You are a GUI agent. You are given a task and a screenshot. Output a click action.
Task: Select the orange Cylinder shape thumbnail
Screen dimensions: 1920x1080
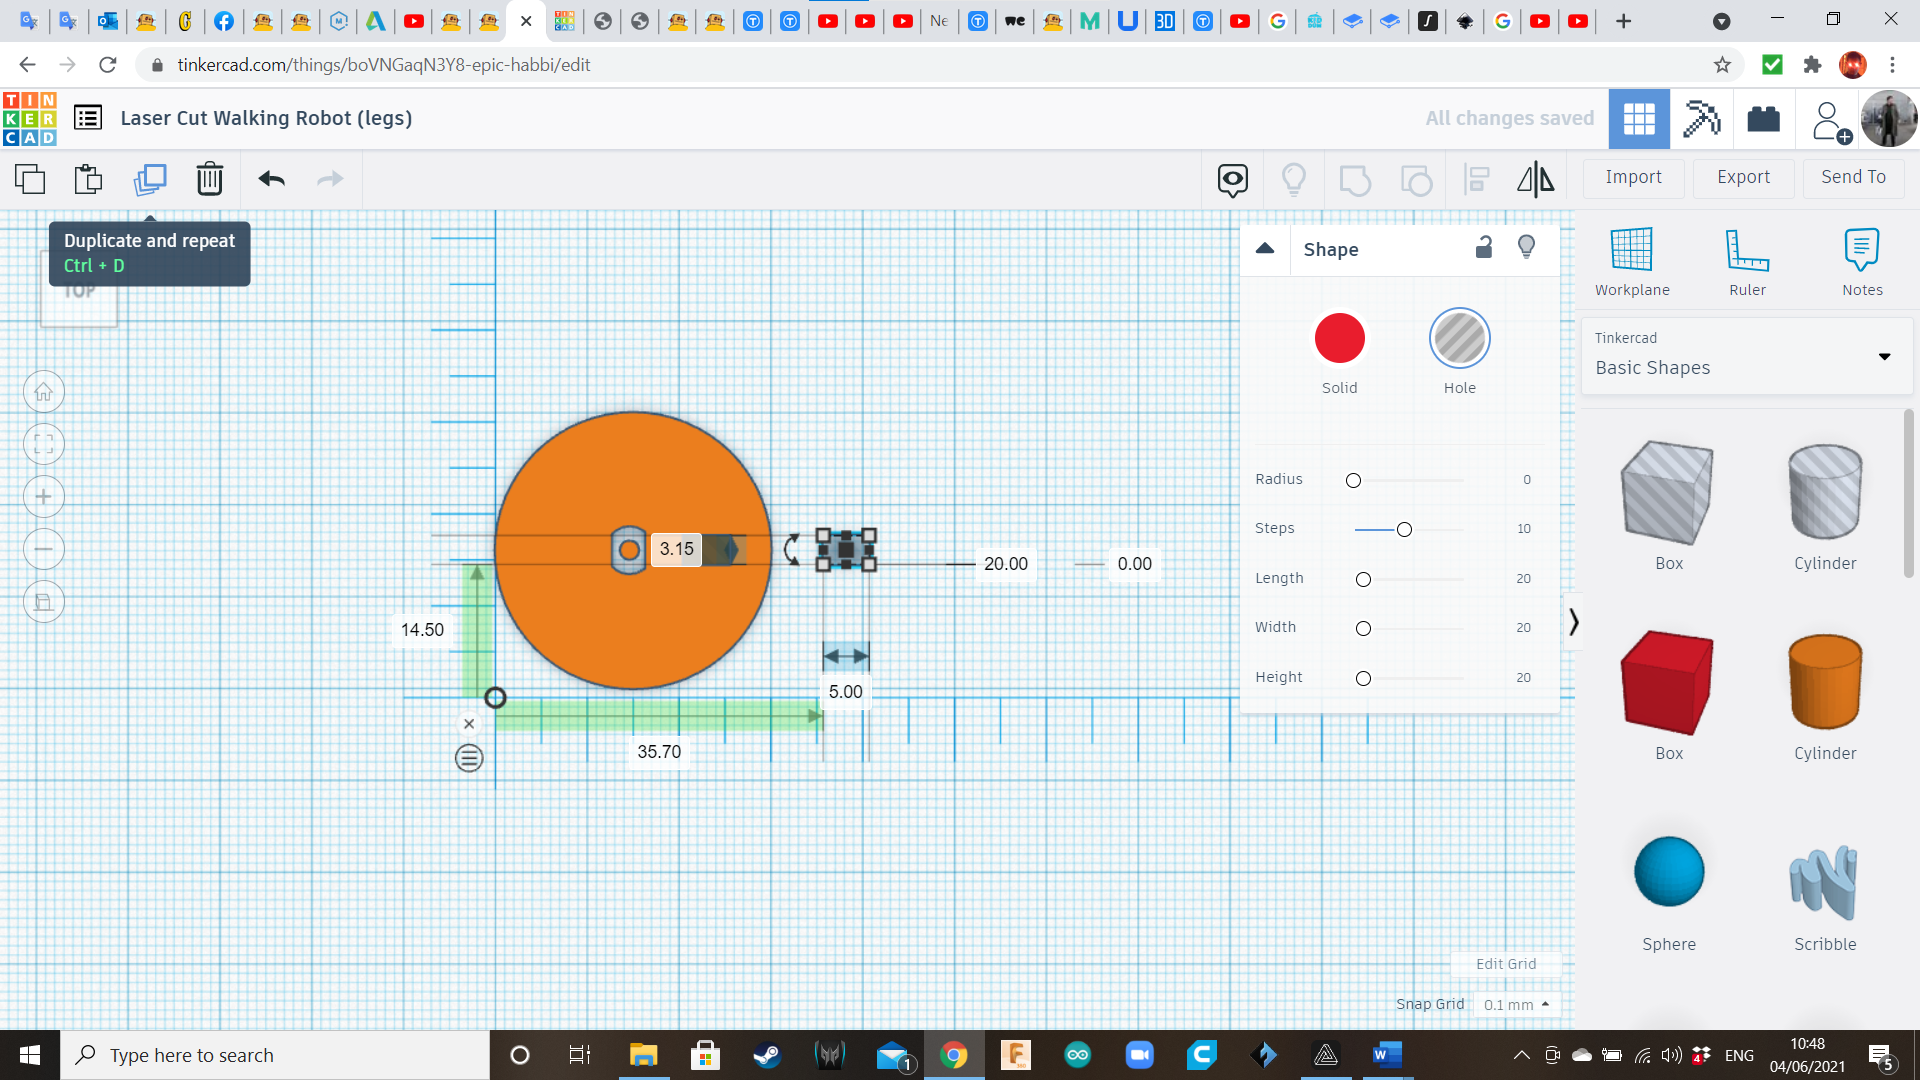pyautogui.click(x=1824, y=683)
